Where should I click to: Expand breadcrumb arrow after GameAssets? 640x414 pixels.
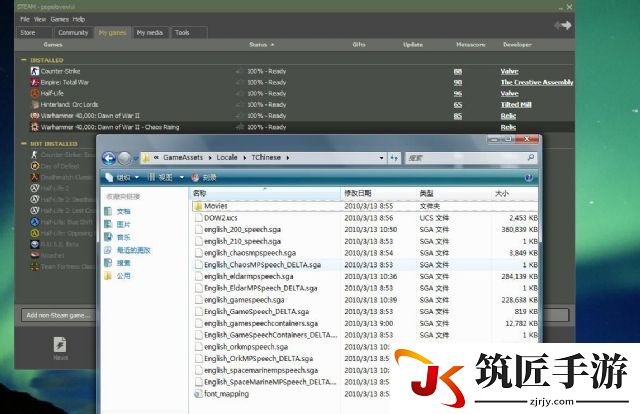(x=210, y=158)
